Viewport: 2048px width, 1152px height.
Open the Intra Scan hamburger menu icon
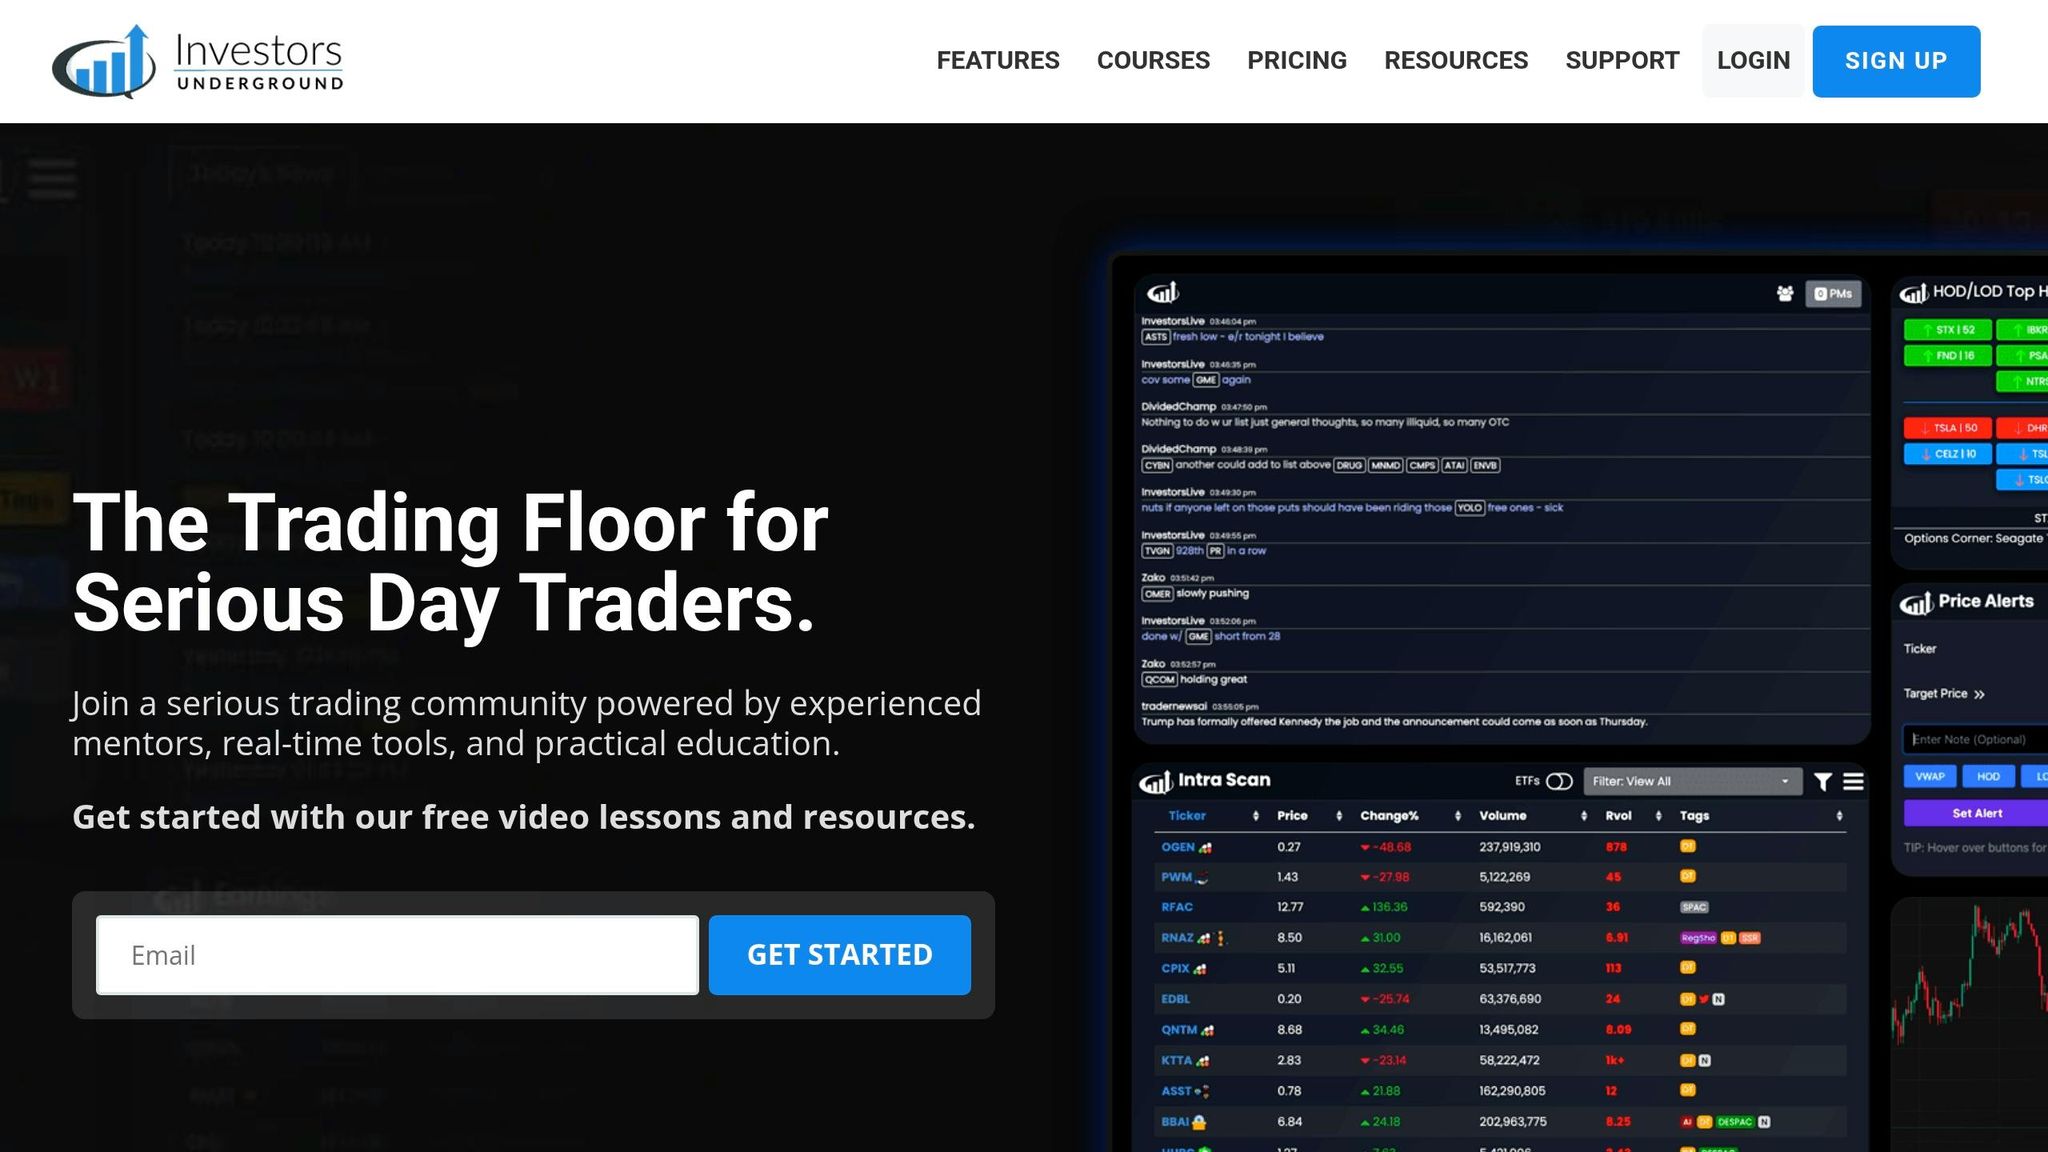click(x=1854, y=781)
